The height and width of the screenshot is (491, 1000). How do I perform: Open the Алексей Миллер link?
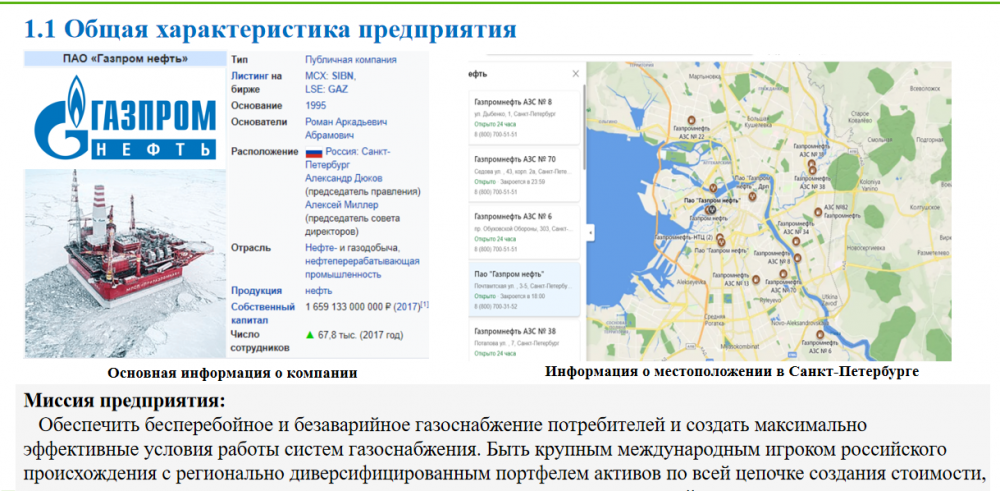341,205
